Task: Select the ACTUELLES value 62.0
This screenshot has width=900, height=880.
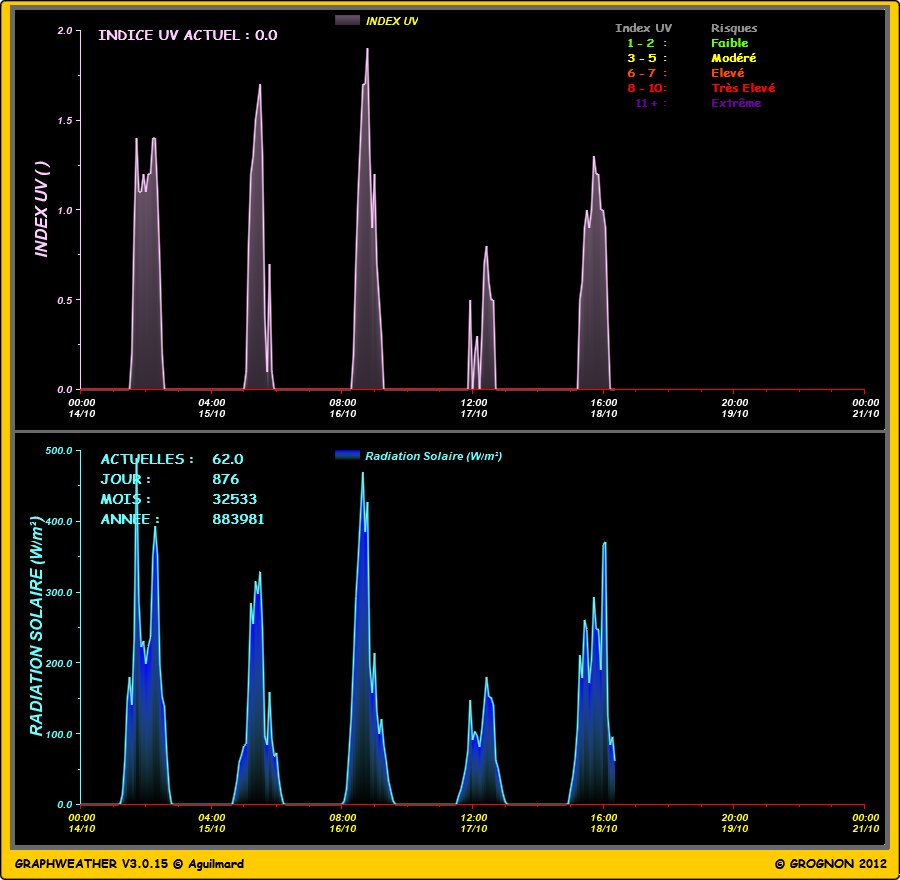Action: click(228, 459)
